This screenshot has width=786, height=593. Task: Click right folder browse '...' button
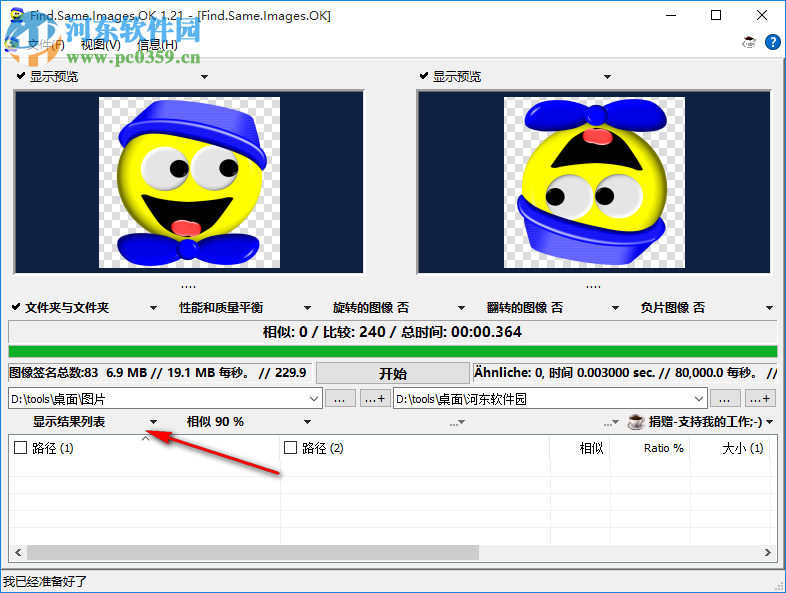click(724, 399)
